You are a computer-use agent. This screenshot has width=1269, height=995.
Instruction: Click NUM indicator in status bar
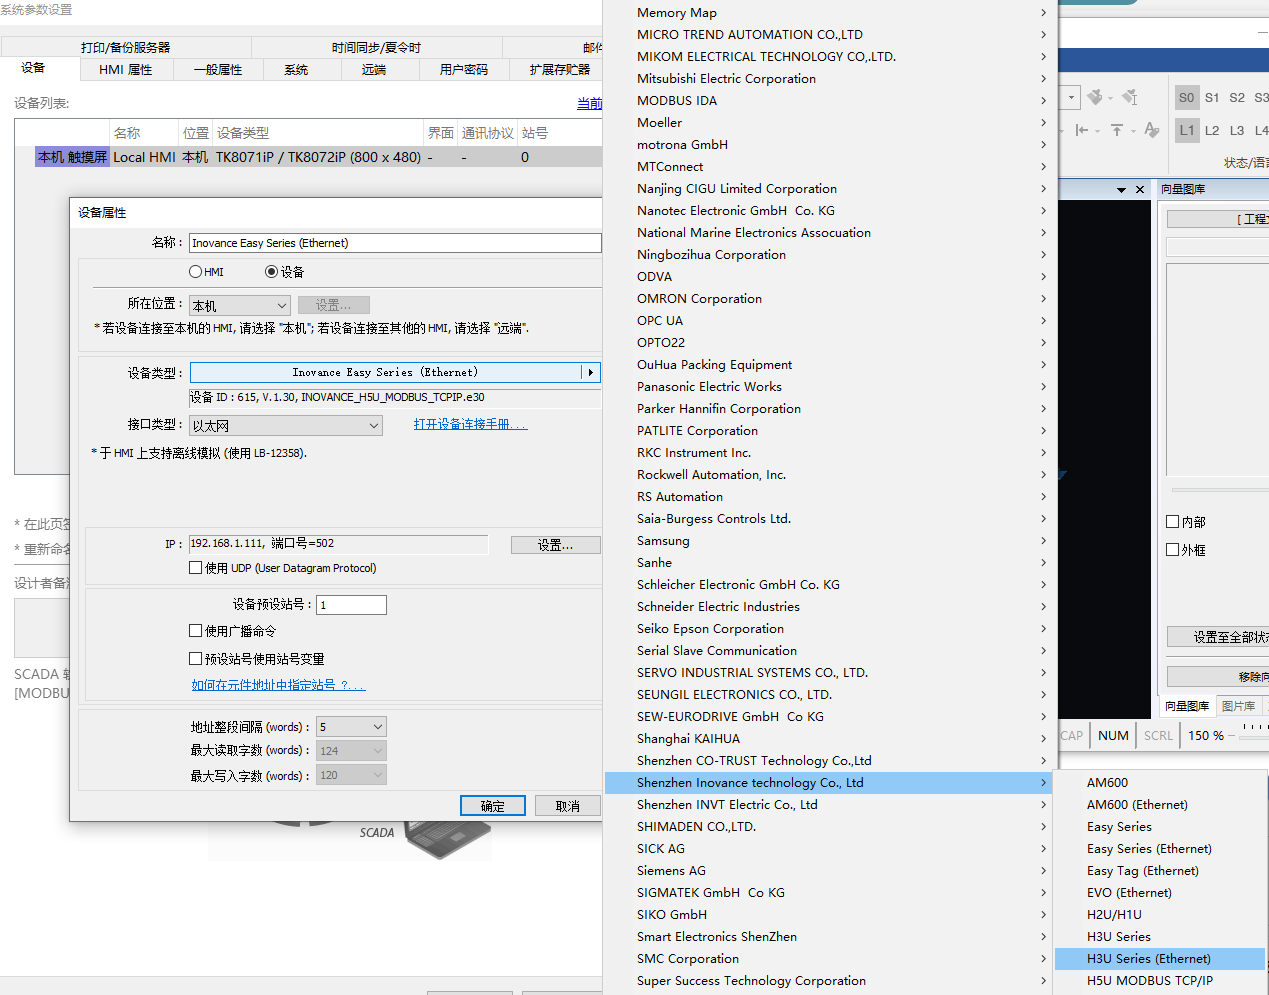[1113, 735]
